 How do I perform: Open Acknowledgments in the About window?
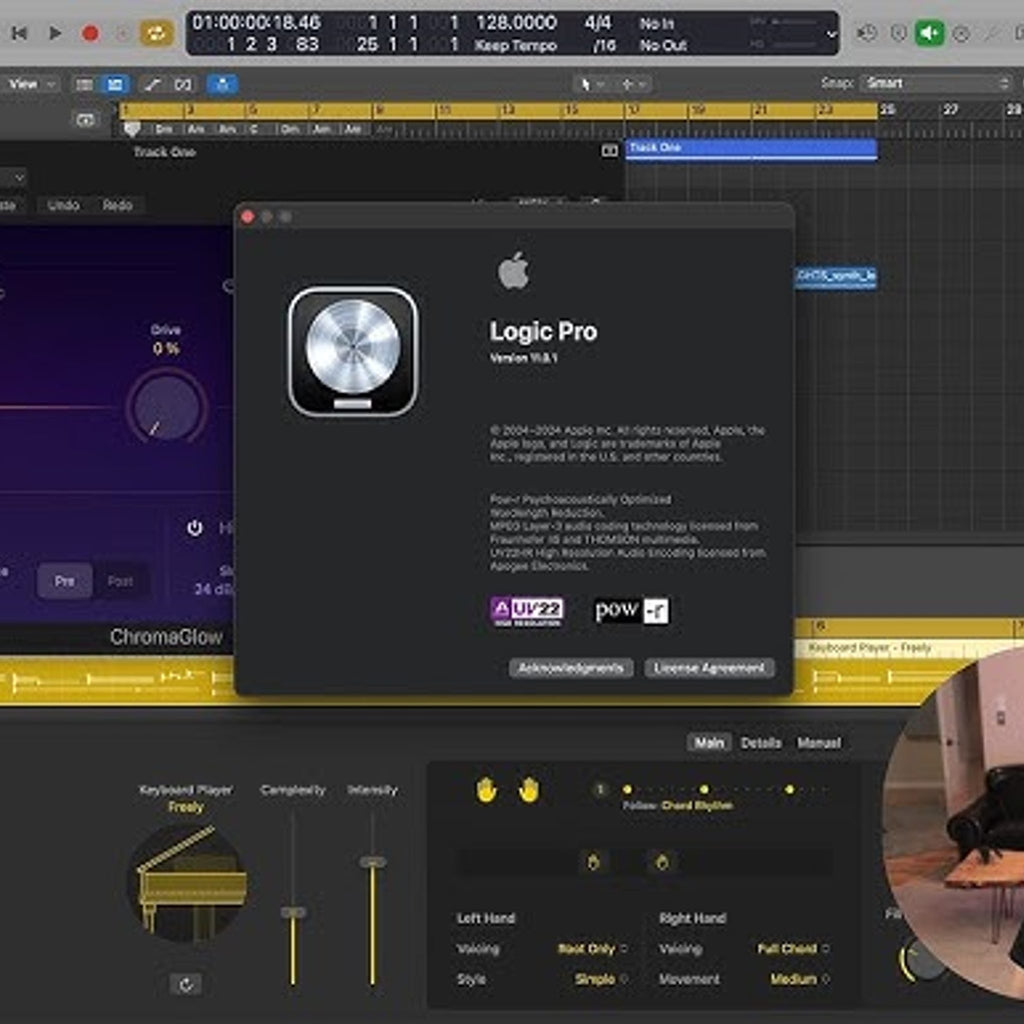571,668
